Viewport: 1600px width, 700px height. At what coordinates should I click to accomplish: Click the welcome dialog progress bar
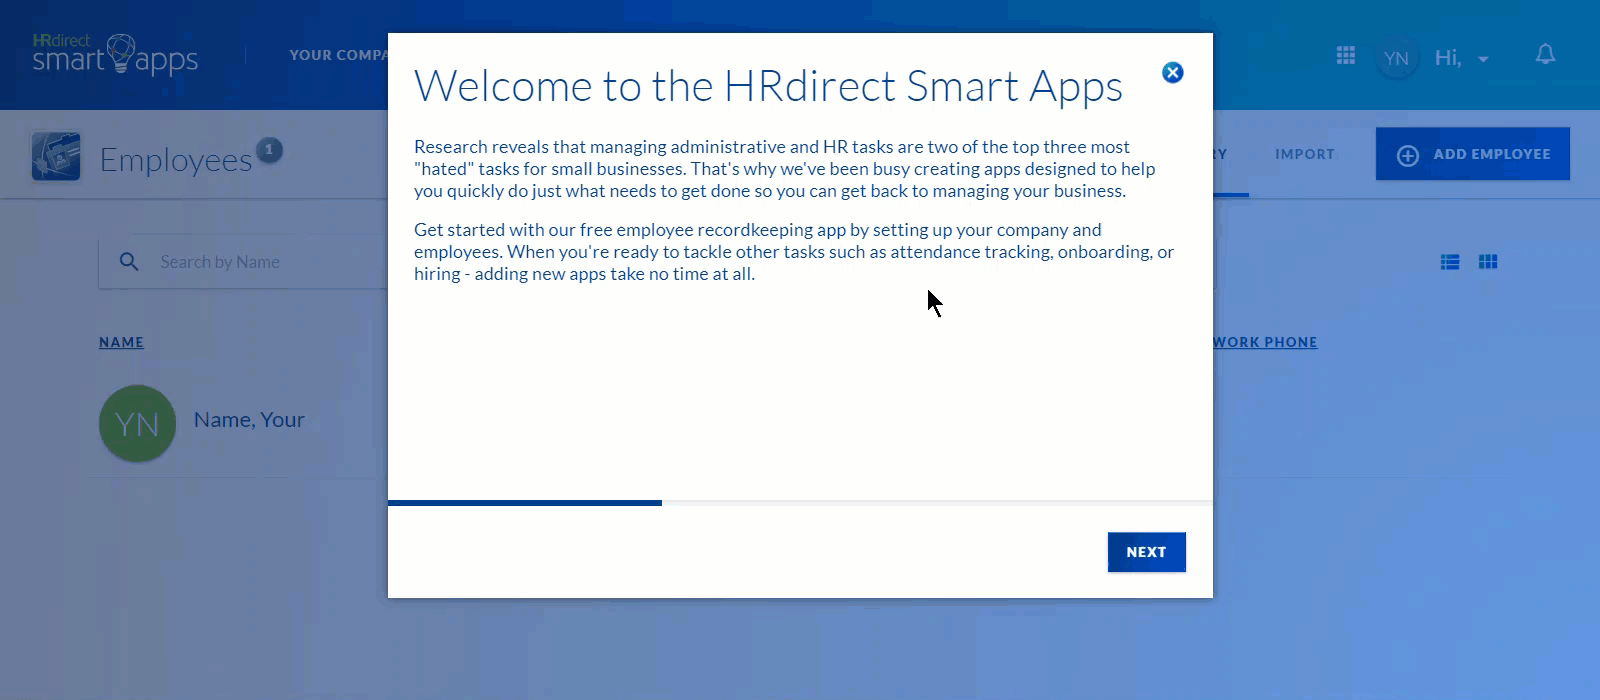pos(800,503)
